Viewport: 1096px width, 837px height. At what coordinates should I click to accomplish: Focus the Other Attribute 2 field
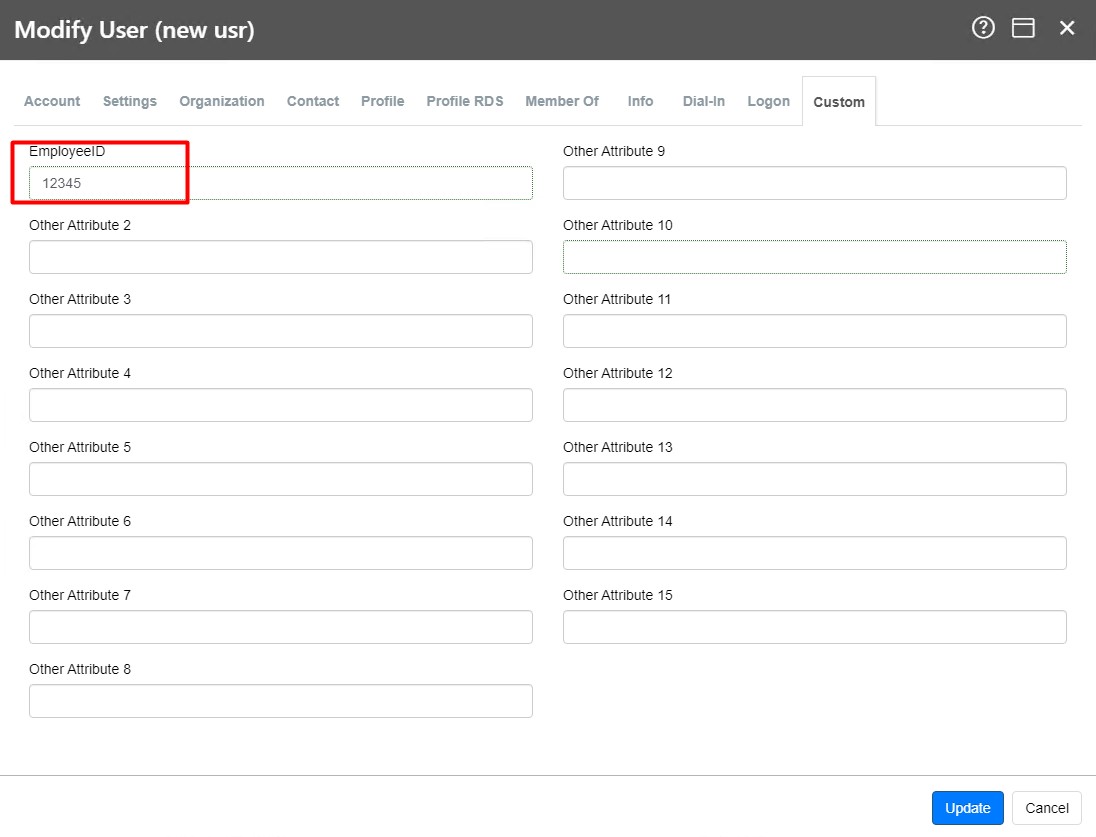pyautogui.click(x=280, y=257)
